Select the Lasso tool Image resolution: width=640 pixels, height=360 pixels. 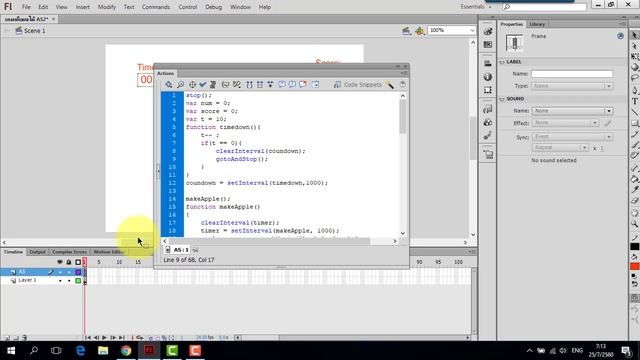point(634,78)
